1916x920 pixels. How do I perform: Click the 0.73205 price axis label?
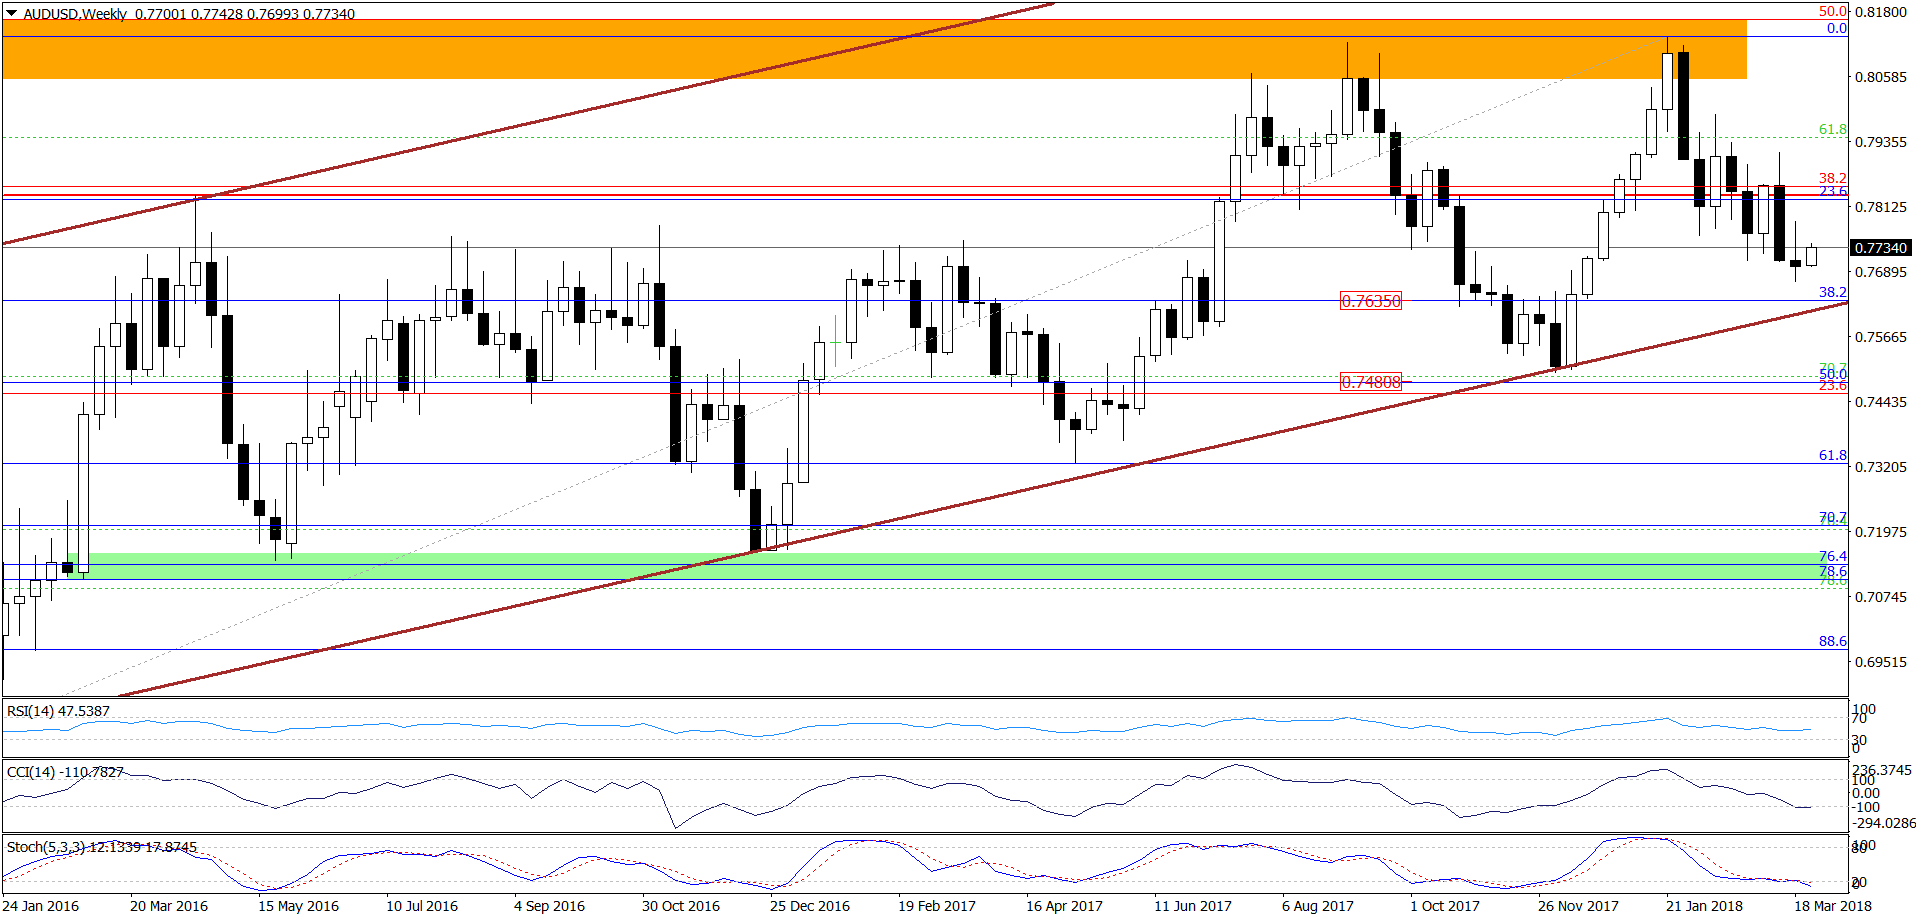coord(1881,467)
